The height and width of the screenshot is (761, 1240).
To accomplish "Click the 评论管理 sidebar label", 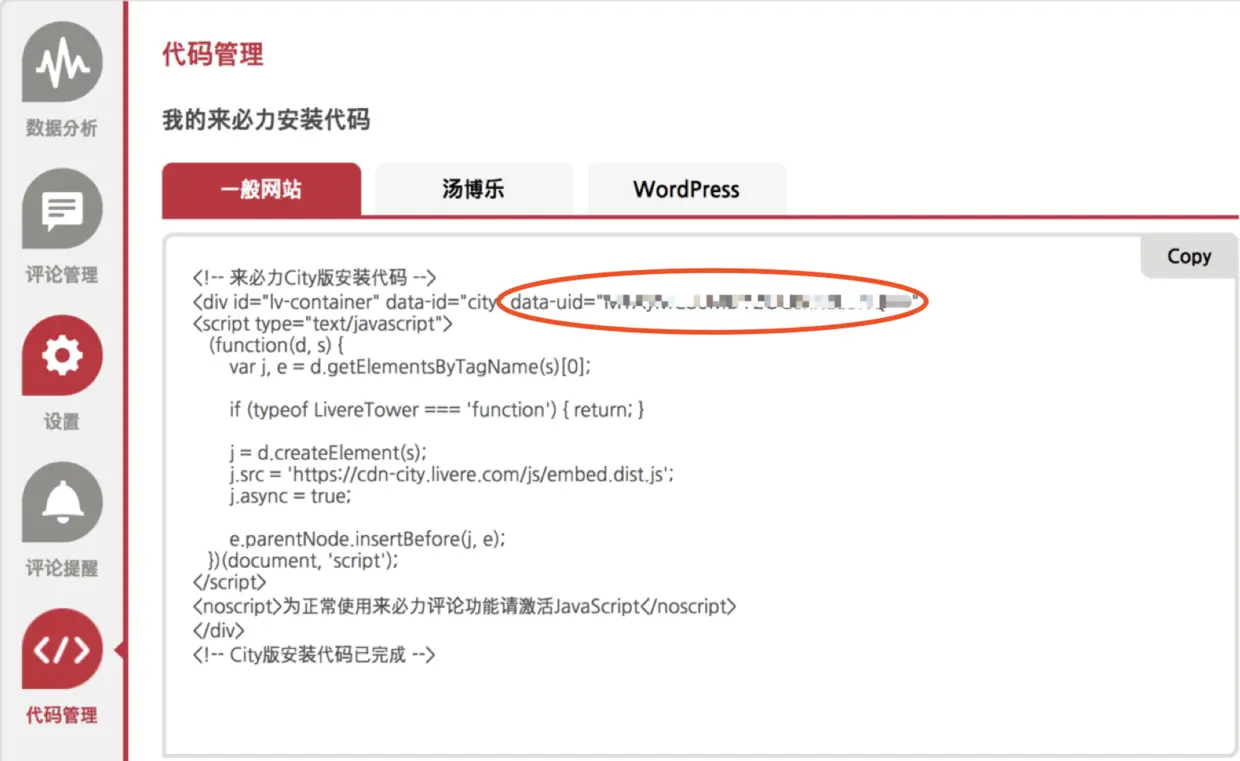I will coord(62,275).
